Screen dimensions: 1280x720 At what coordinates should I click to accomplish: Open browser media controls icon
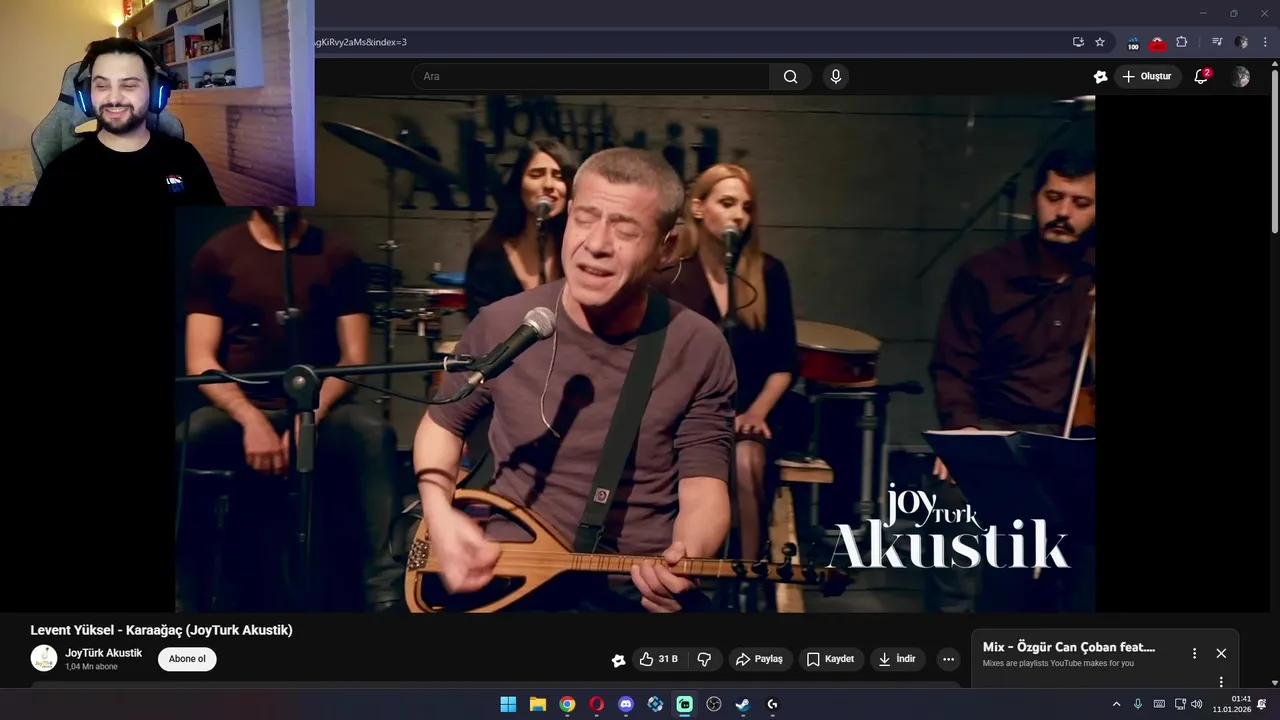(x=1217, y=42)
